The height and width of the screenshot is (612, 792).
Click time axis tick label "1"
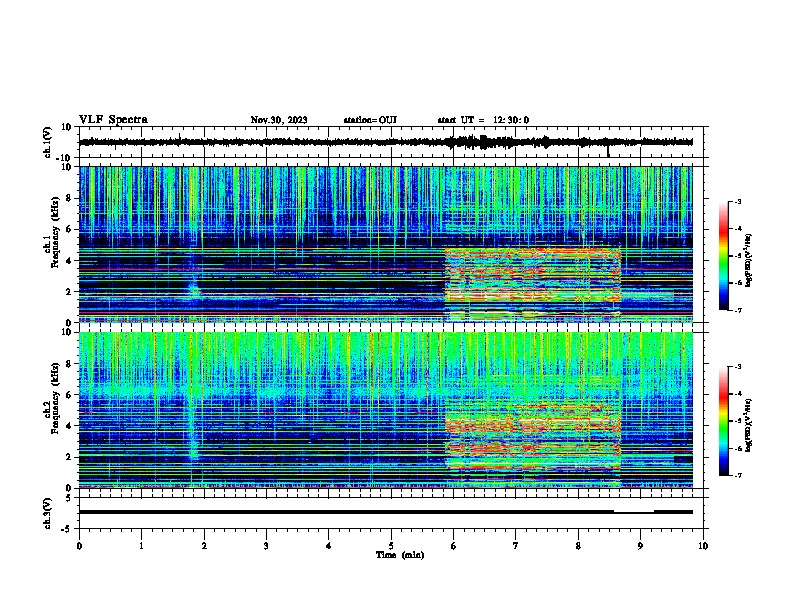[141, 546]
